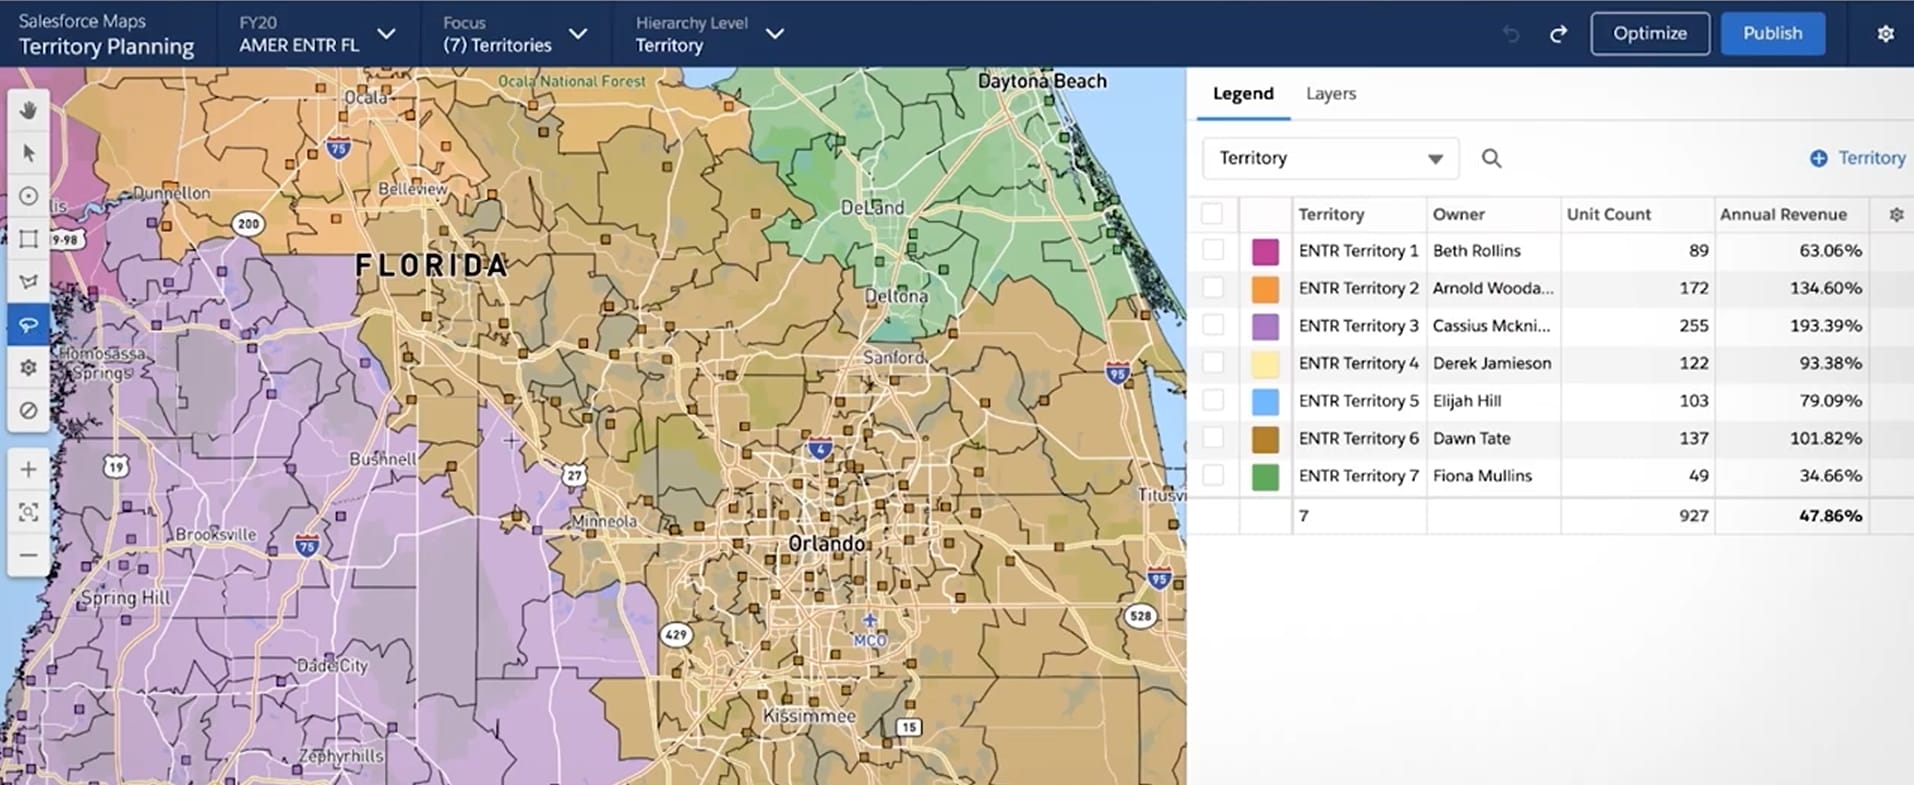
Task: Click the blue ENTR Territory 5 swatch
Action: (1265, 401)
